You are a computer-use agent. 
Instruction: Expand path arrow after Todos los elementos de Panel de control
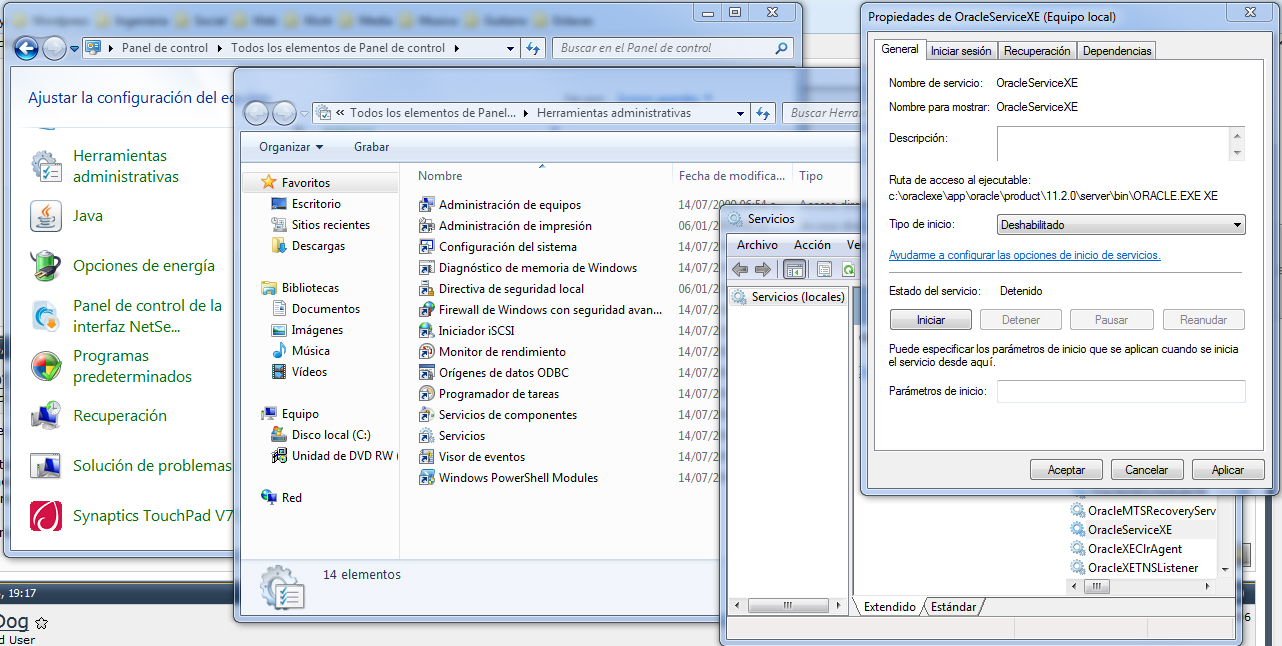point(456,48)
